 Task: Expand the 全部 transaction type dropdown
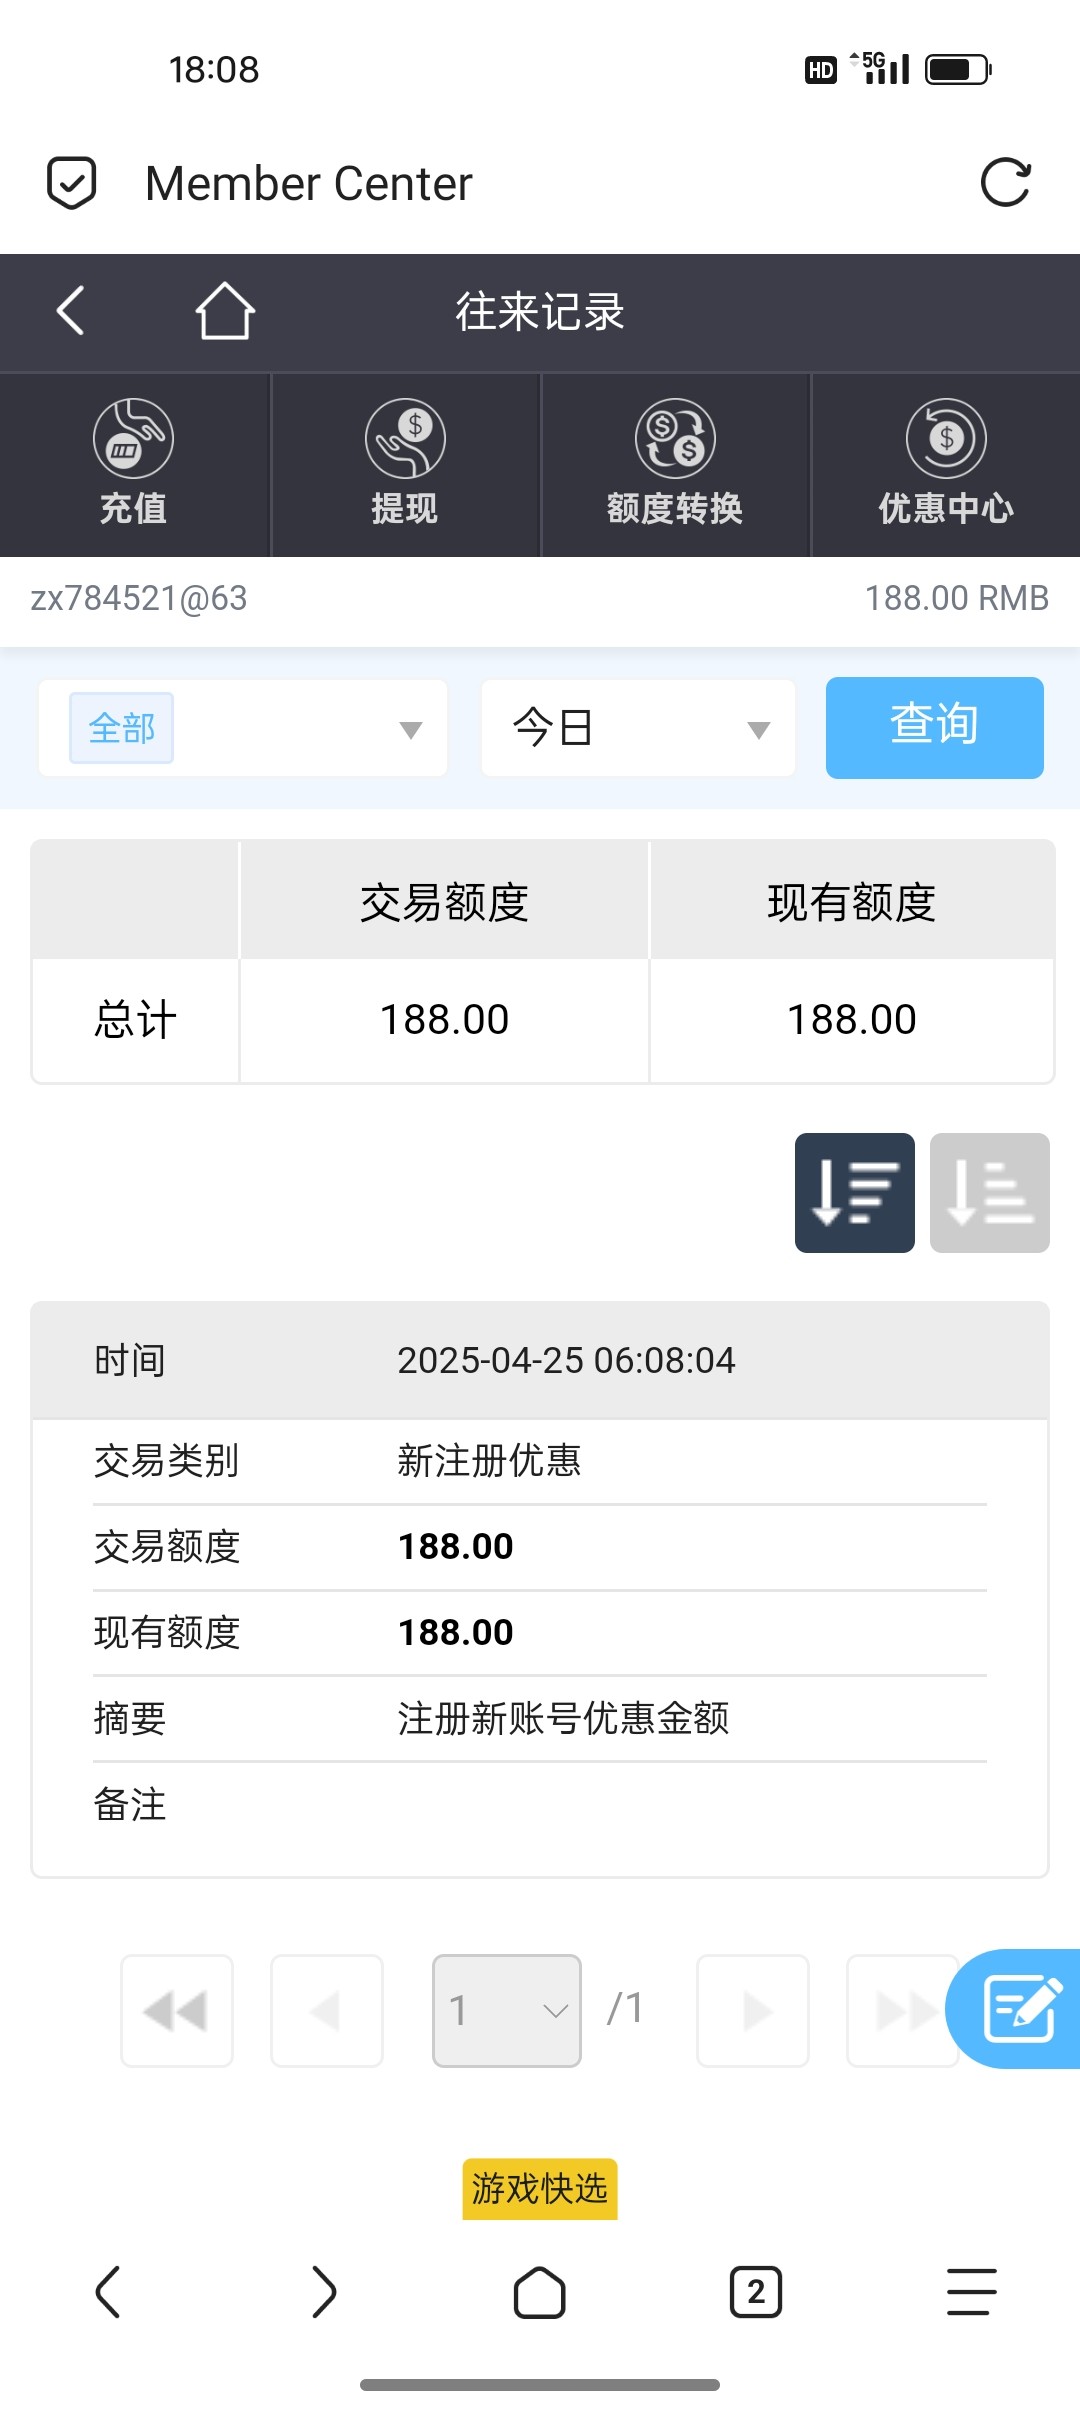pyautogui.click(x=243, y=728)
